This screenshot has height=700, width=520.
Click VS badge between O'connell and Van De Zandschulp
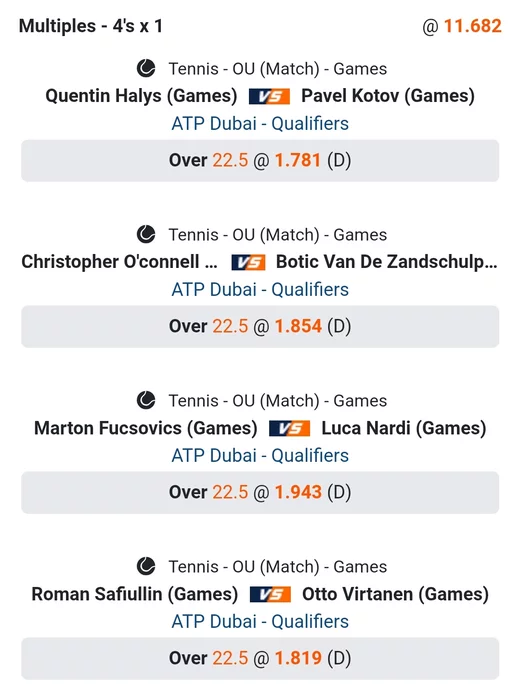(248, 262)
